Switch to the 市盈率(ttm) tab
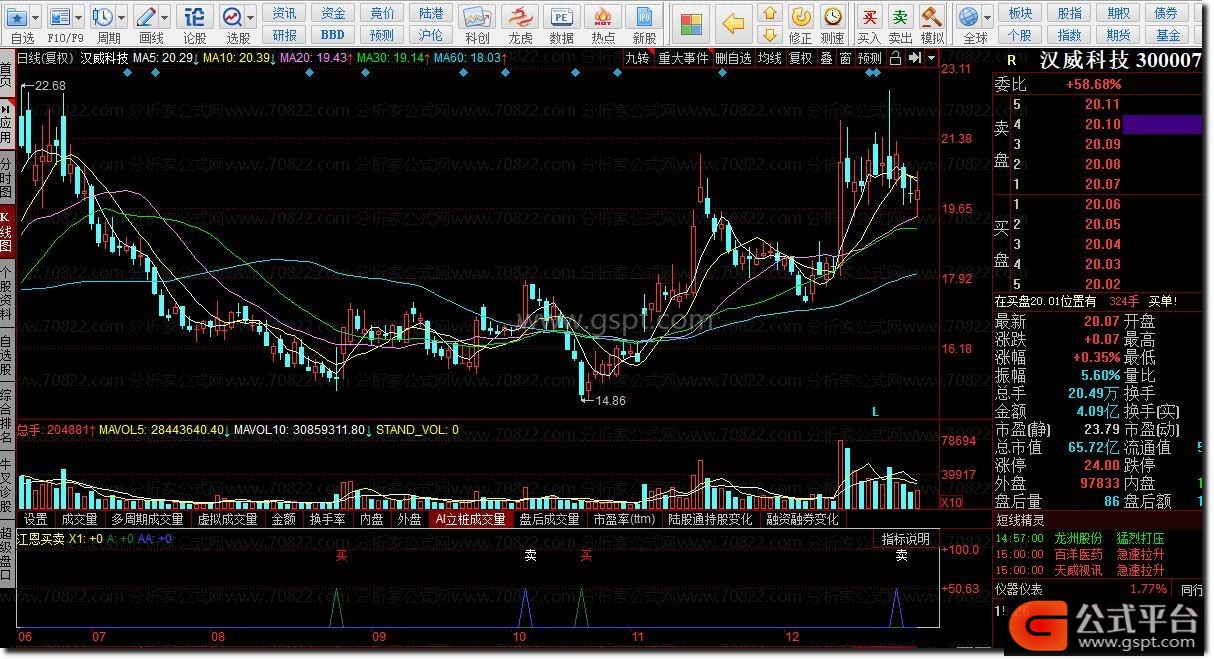1214x659 pixels. [624, 519]
